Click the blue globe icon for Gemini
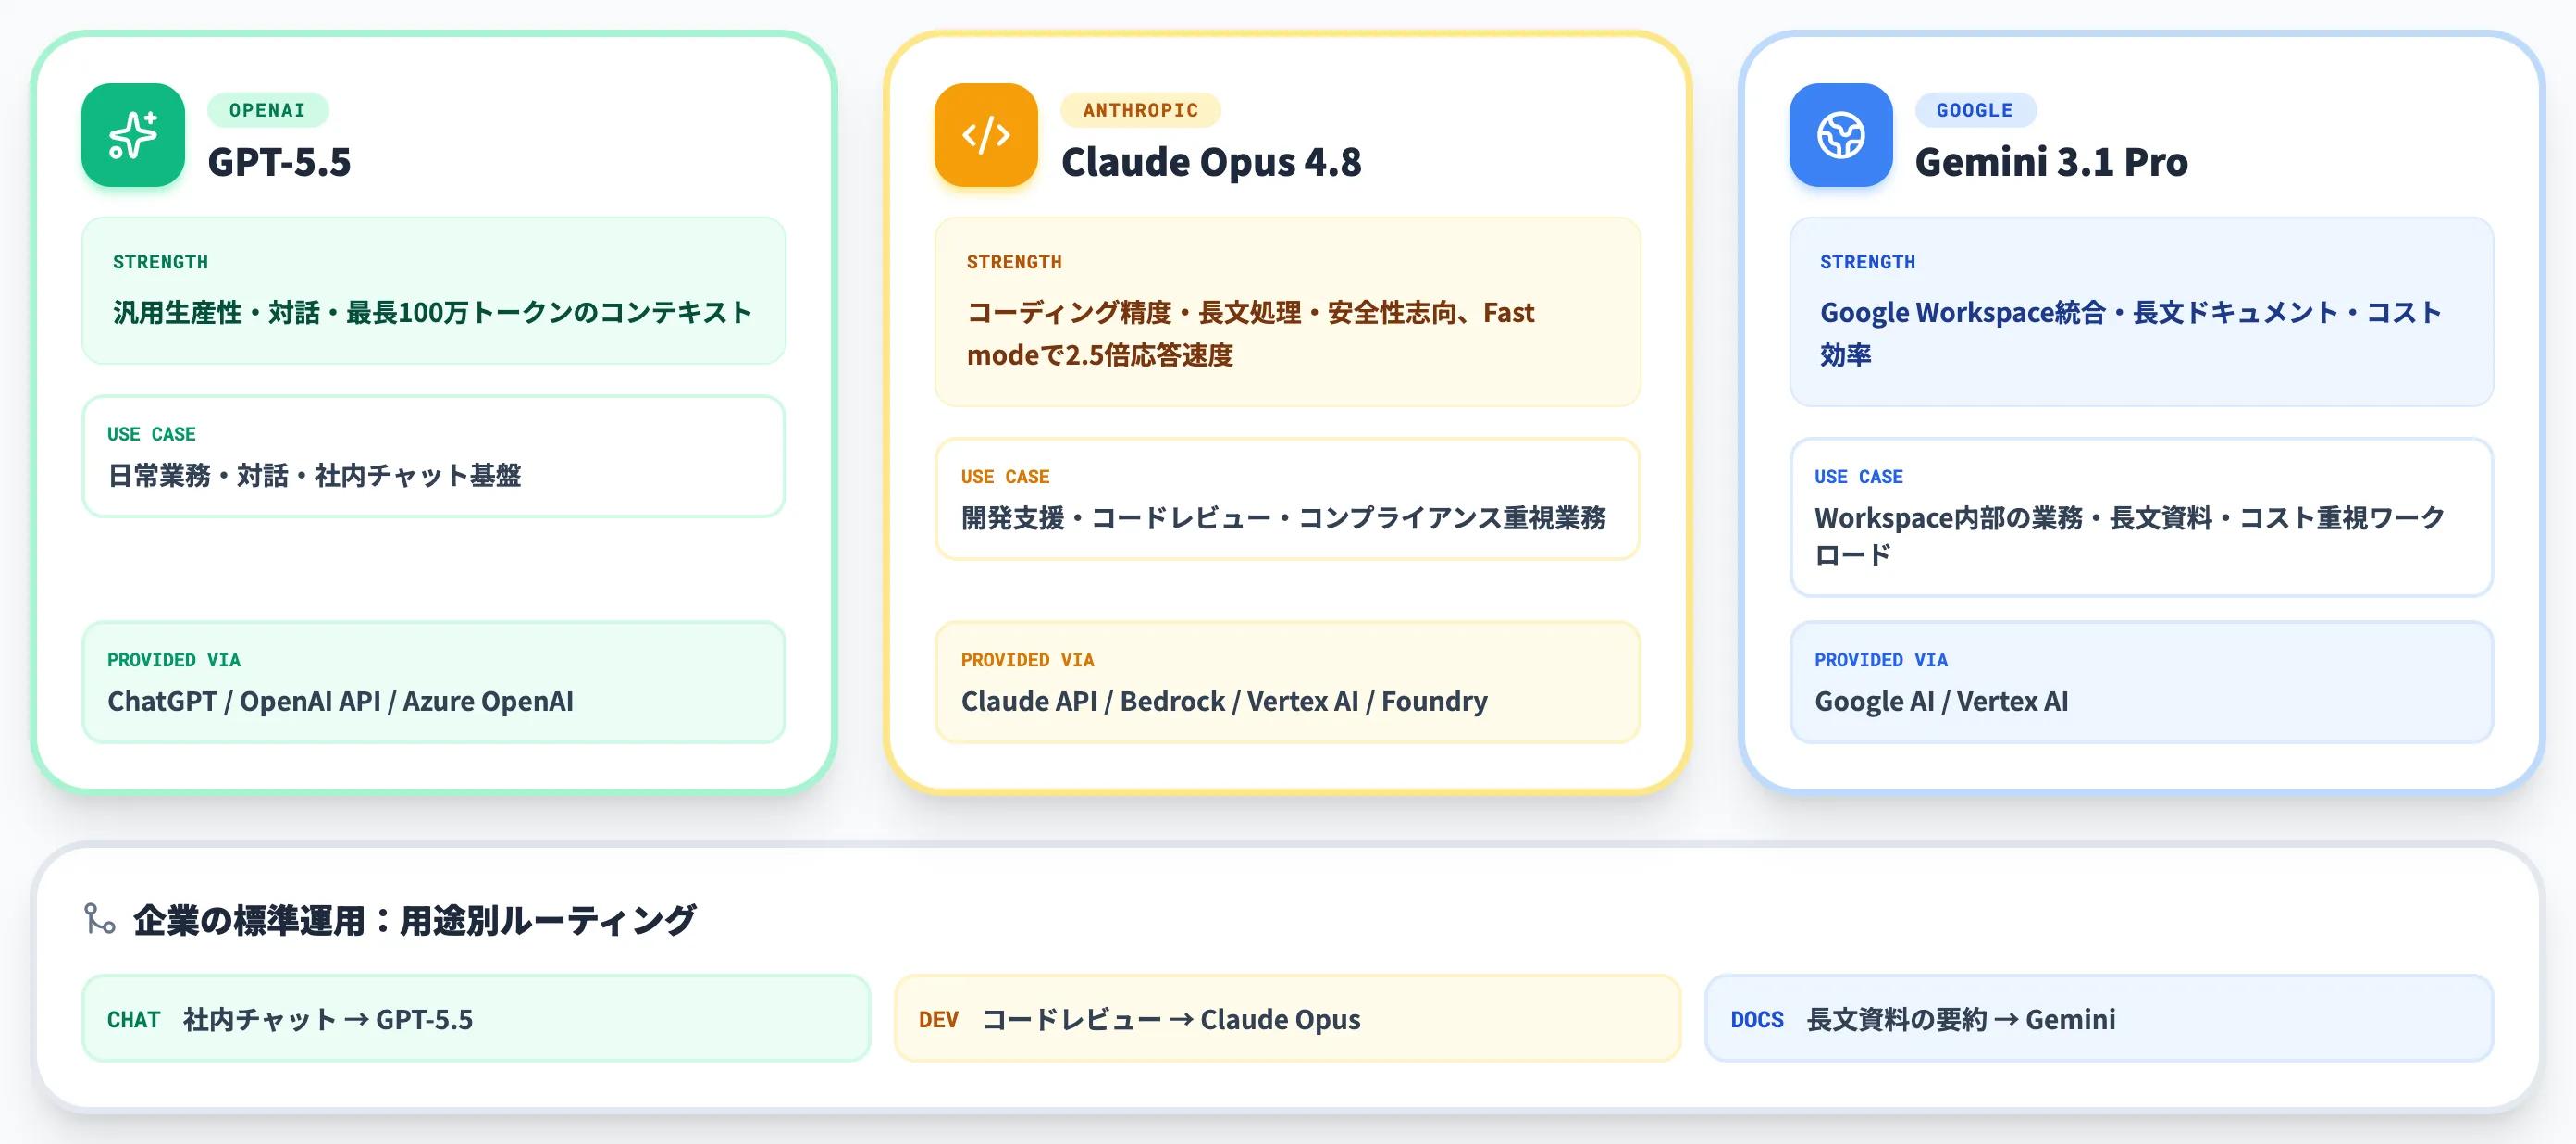The width and height of the screenshot is (2576, 1144). pos(1841,135)
